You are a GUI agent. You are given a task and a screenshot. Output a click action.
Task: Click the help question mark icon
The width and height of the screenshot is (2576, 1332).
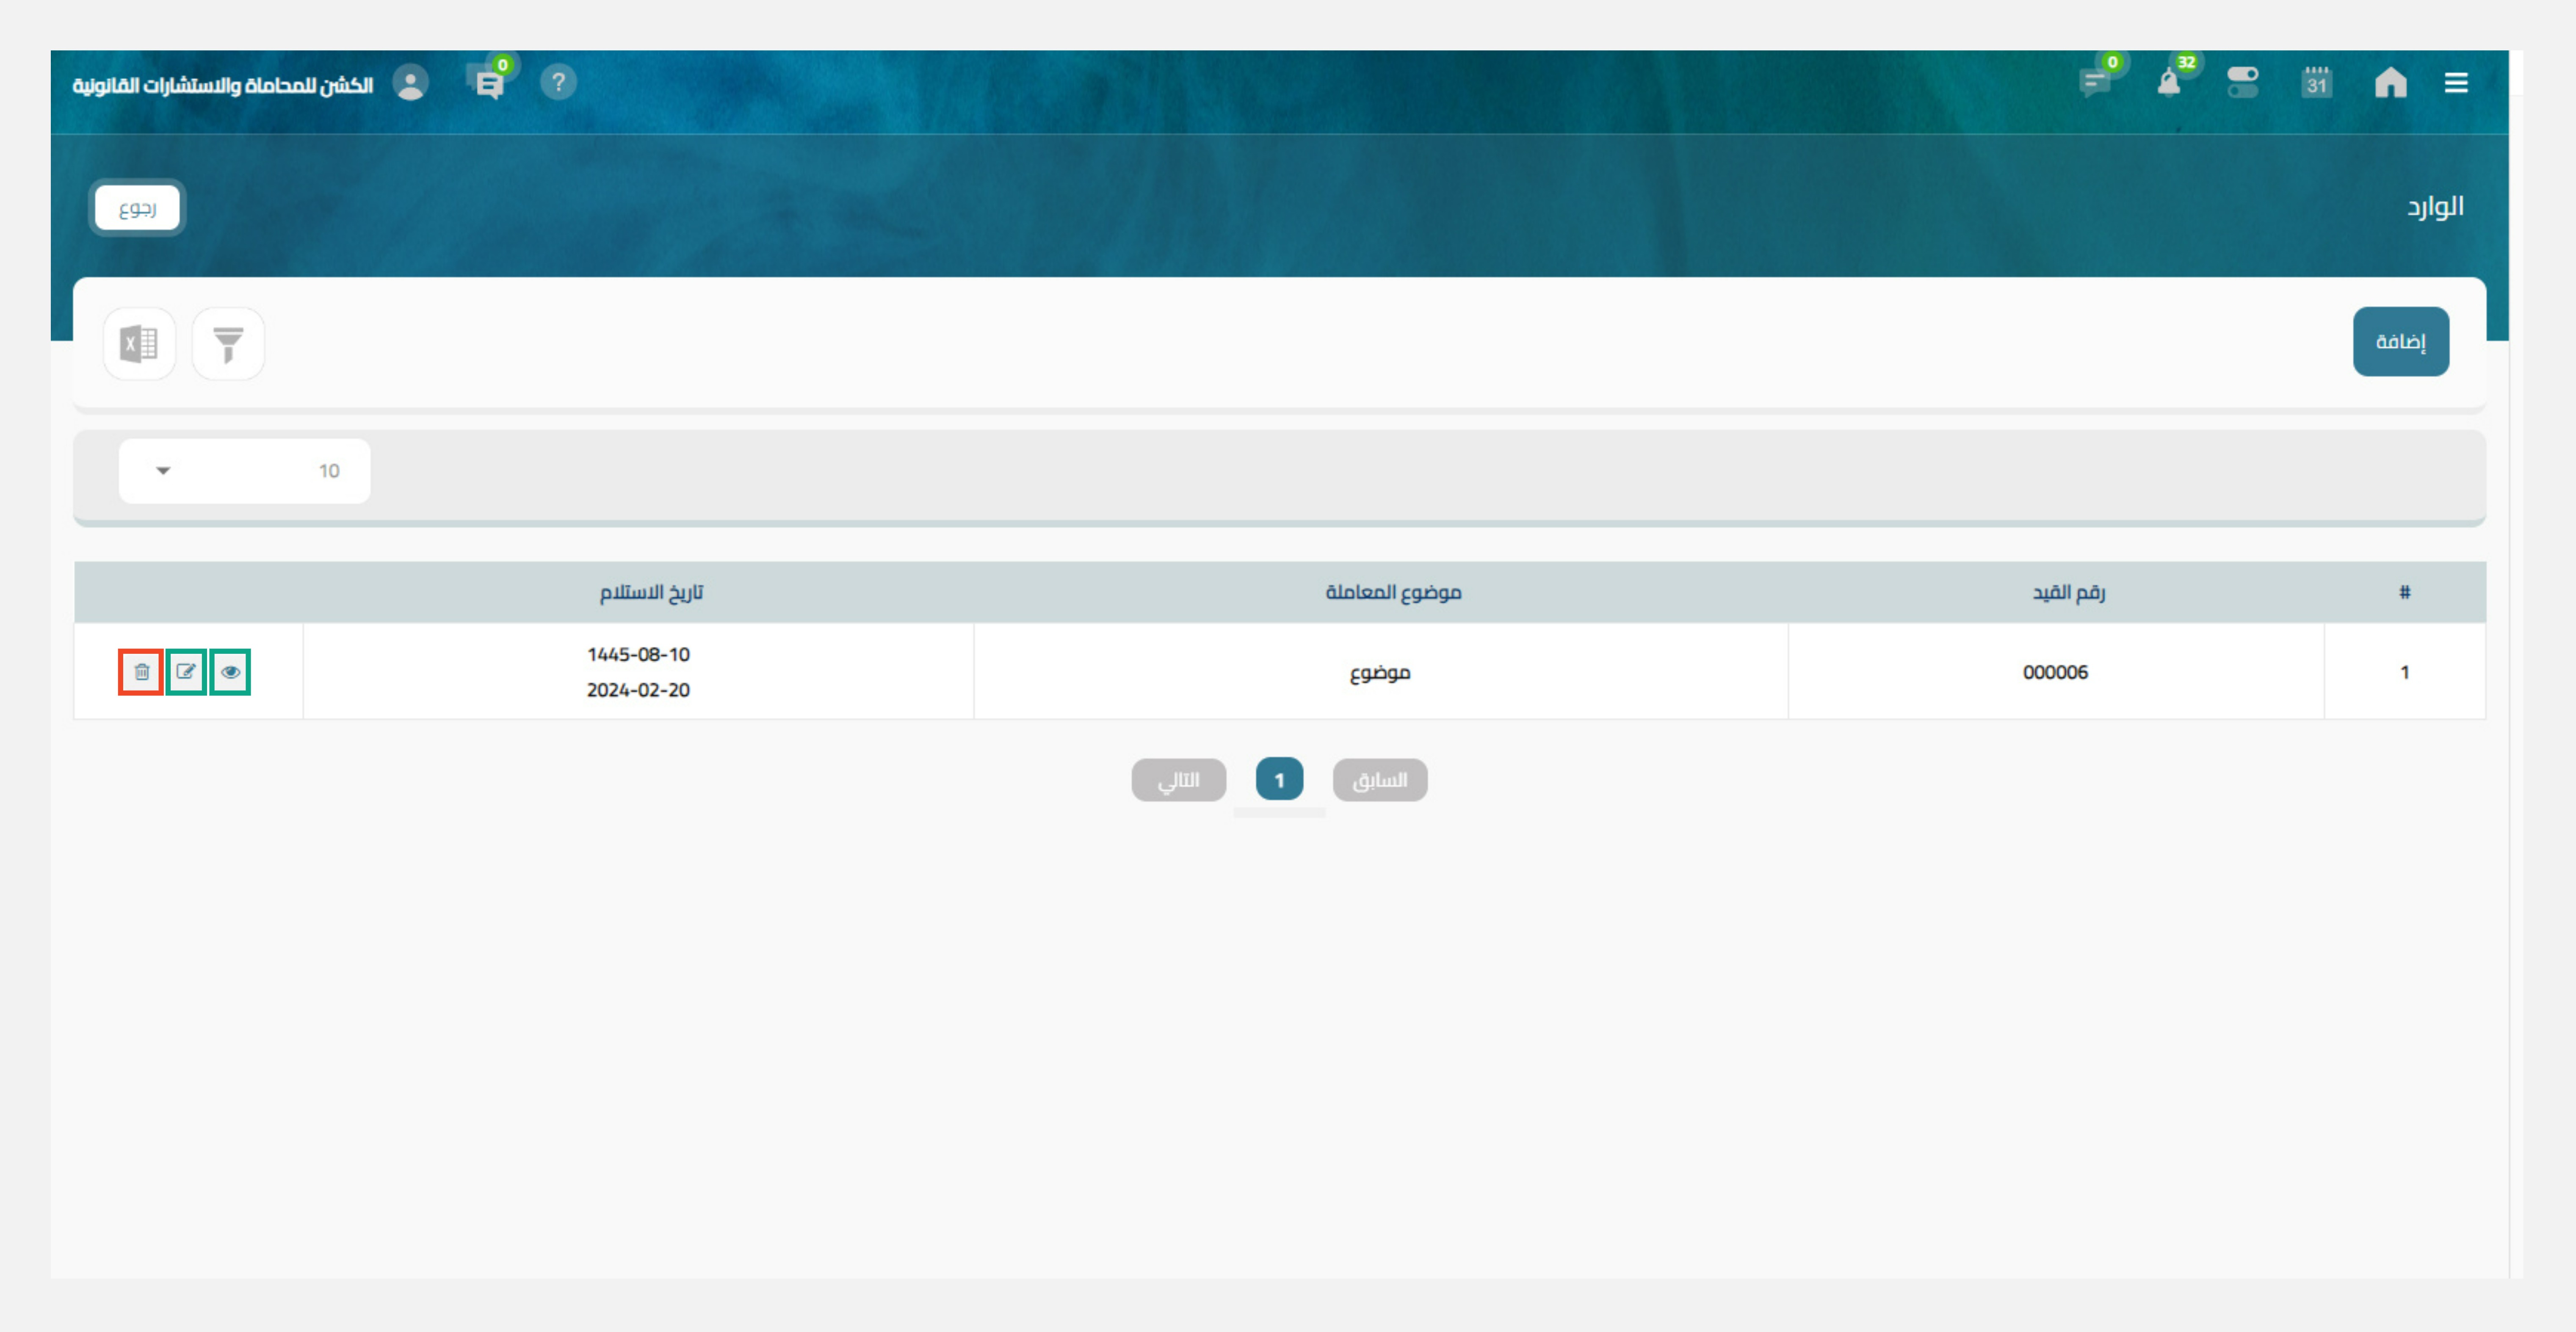(x=558, y=83)
